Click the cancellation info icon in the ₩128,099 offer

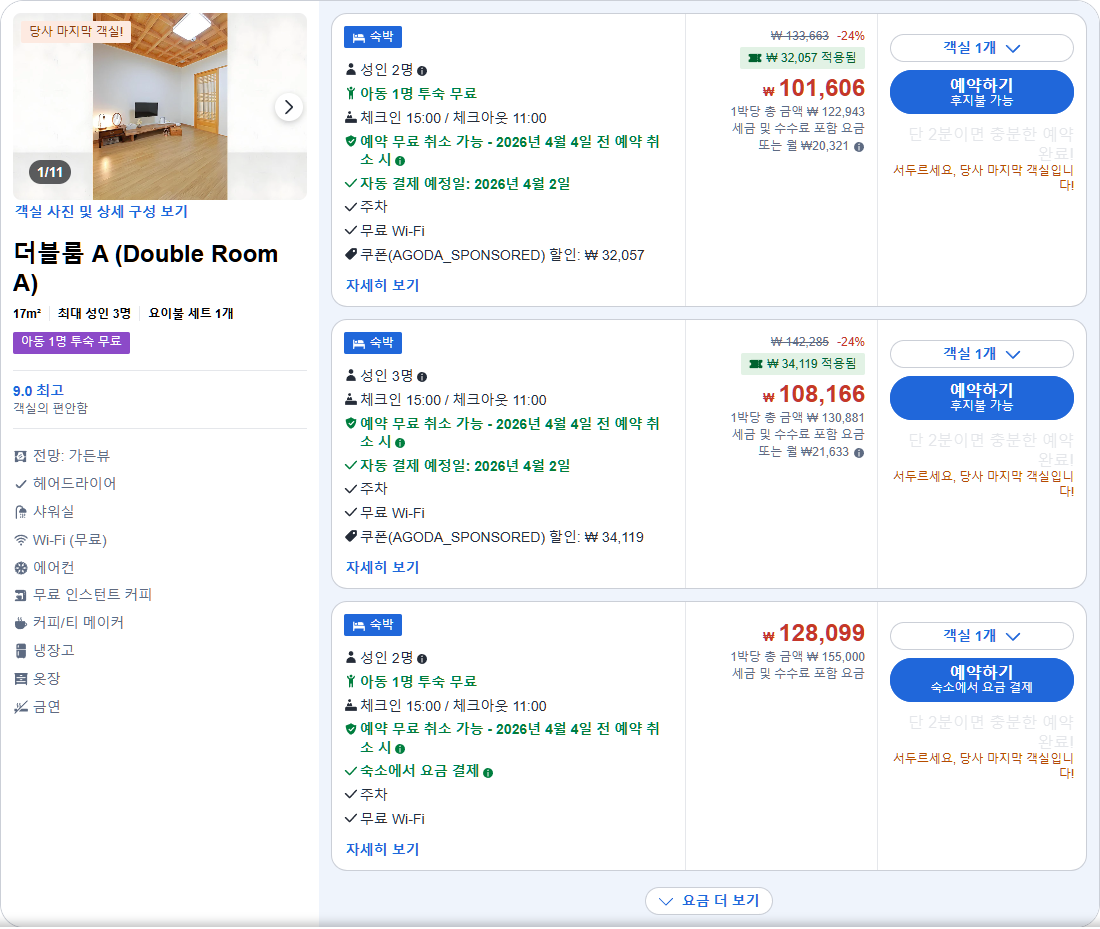[401, 749]
